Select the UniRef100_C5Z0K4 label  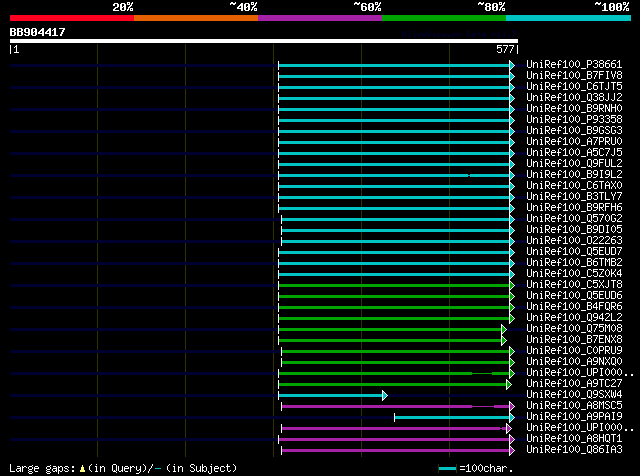click(574, 274)
